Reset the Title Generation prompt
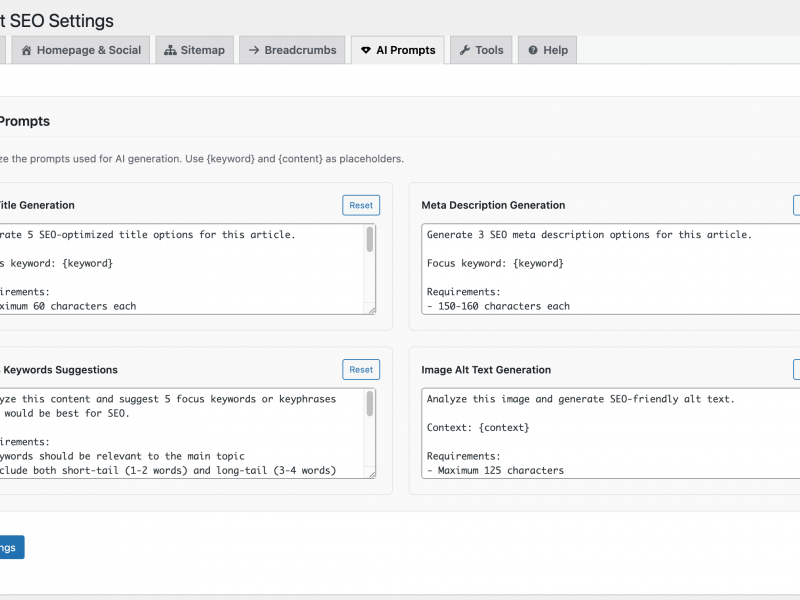The image size is (800, 600). tap(360, 204)
